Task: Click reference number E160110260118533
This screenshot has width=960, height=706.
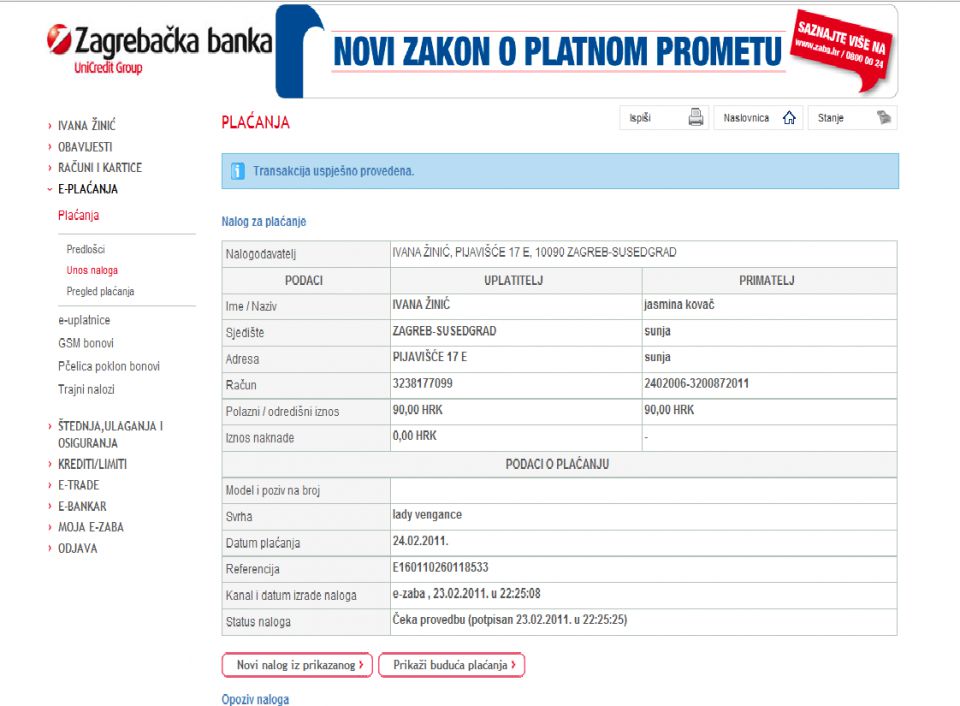Action: click(440, 568)
